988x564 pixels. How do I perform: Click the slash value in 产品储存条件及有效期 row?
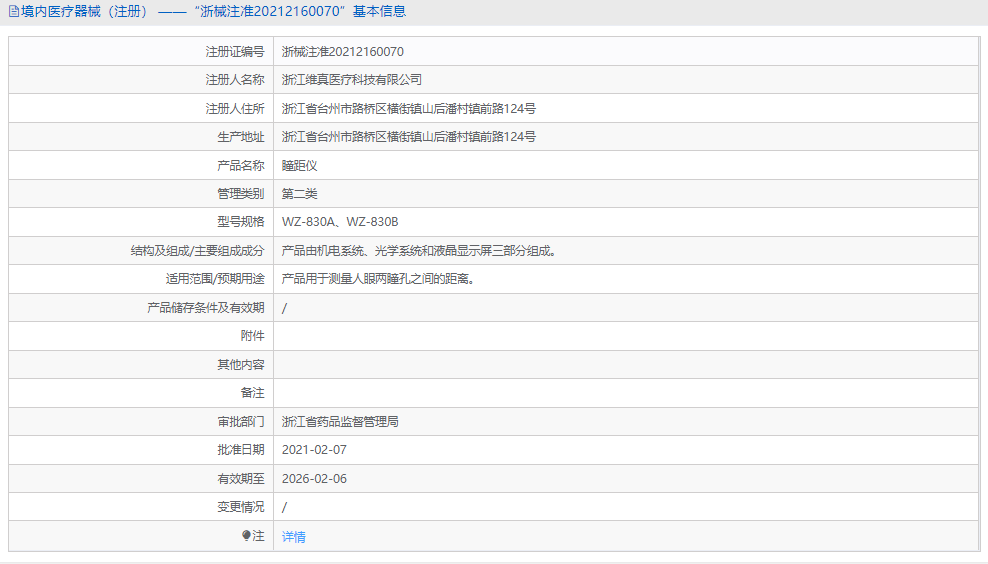(x=284, y=308)
